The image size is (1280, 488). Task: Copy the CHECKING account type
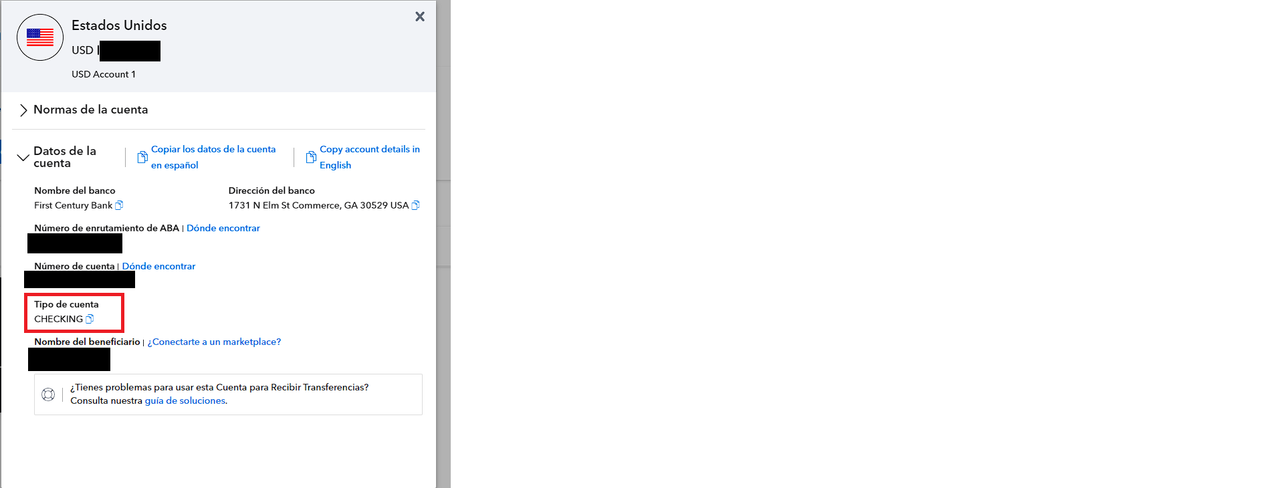89,319
